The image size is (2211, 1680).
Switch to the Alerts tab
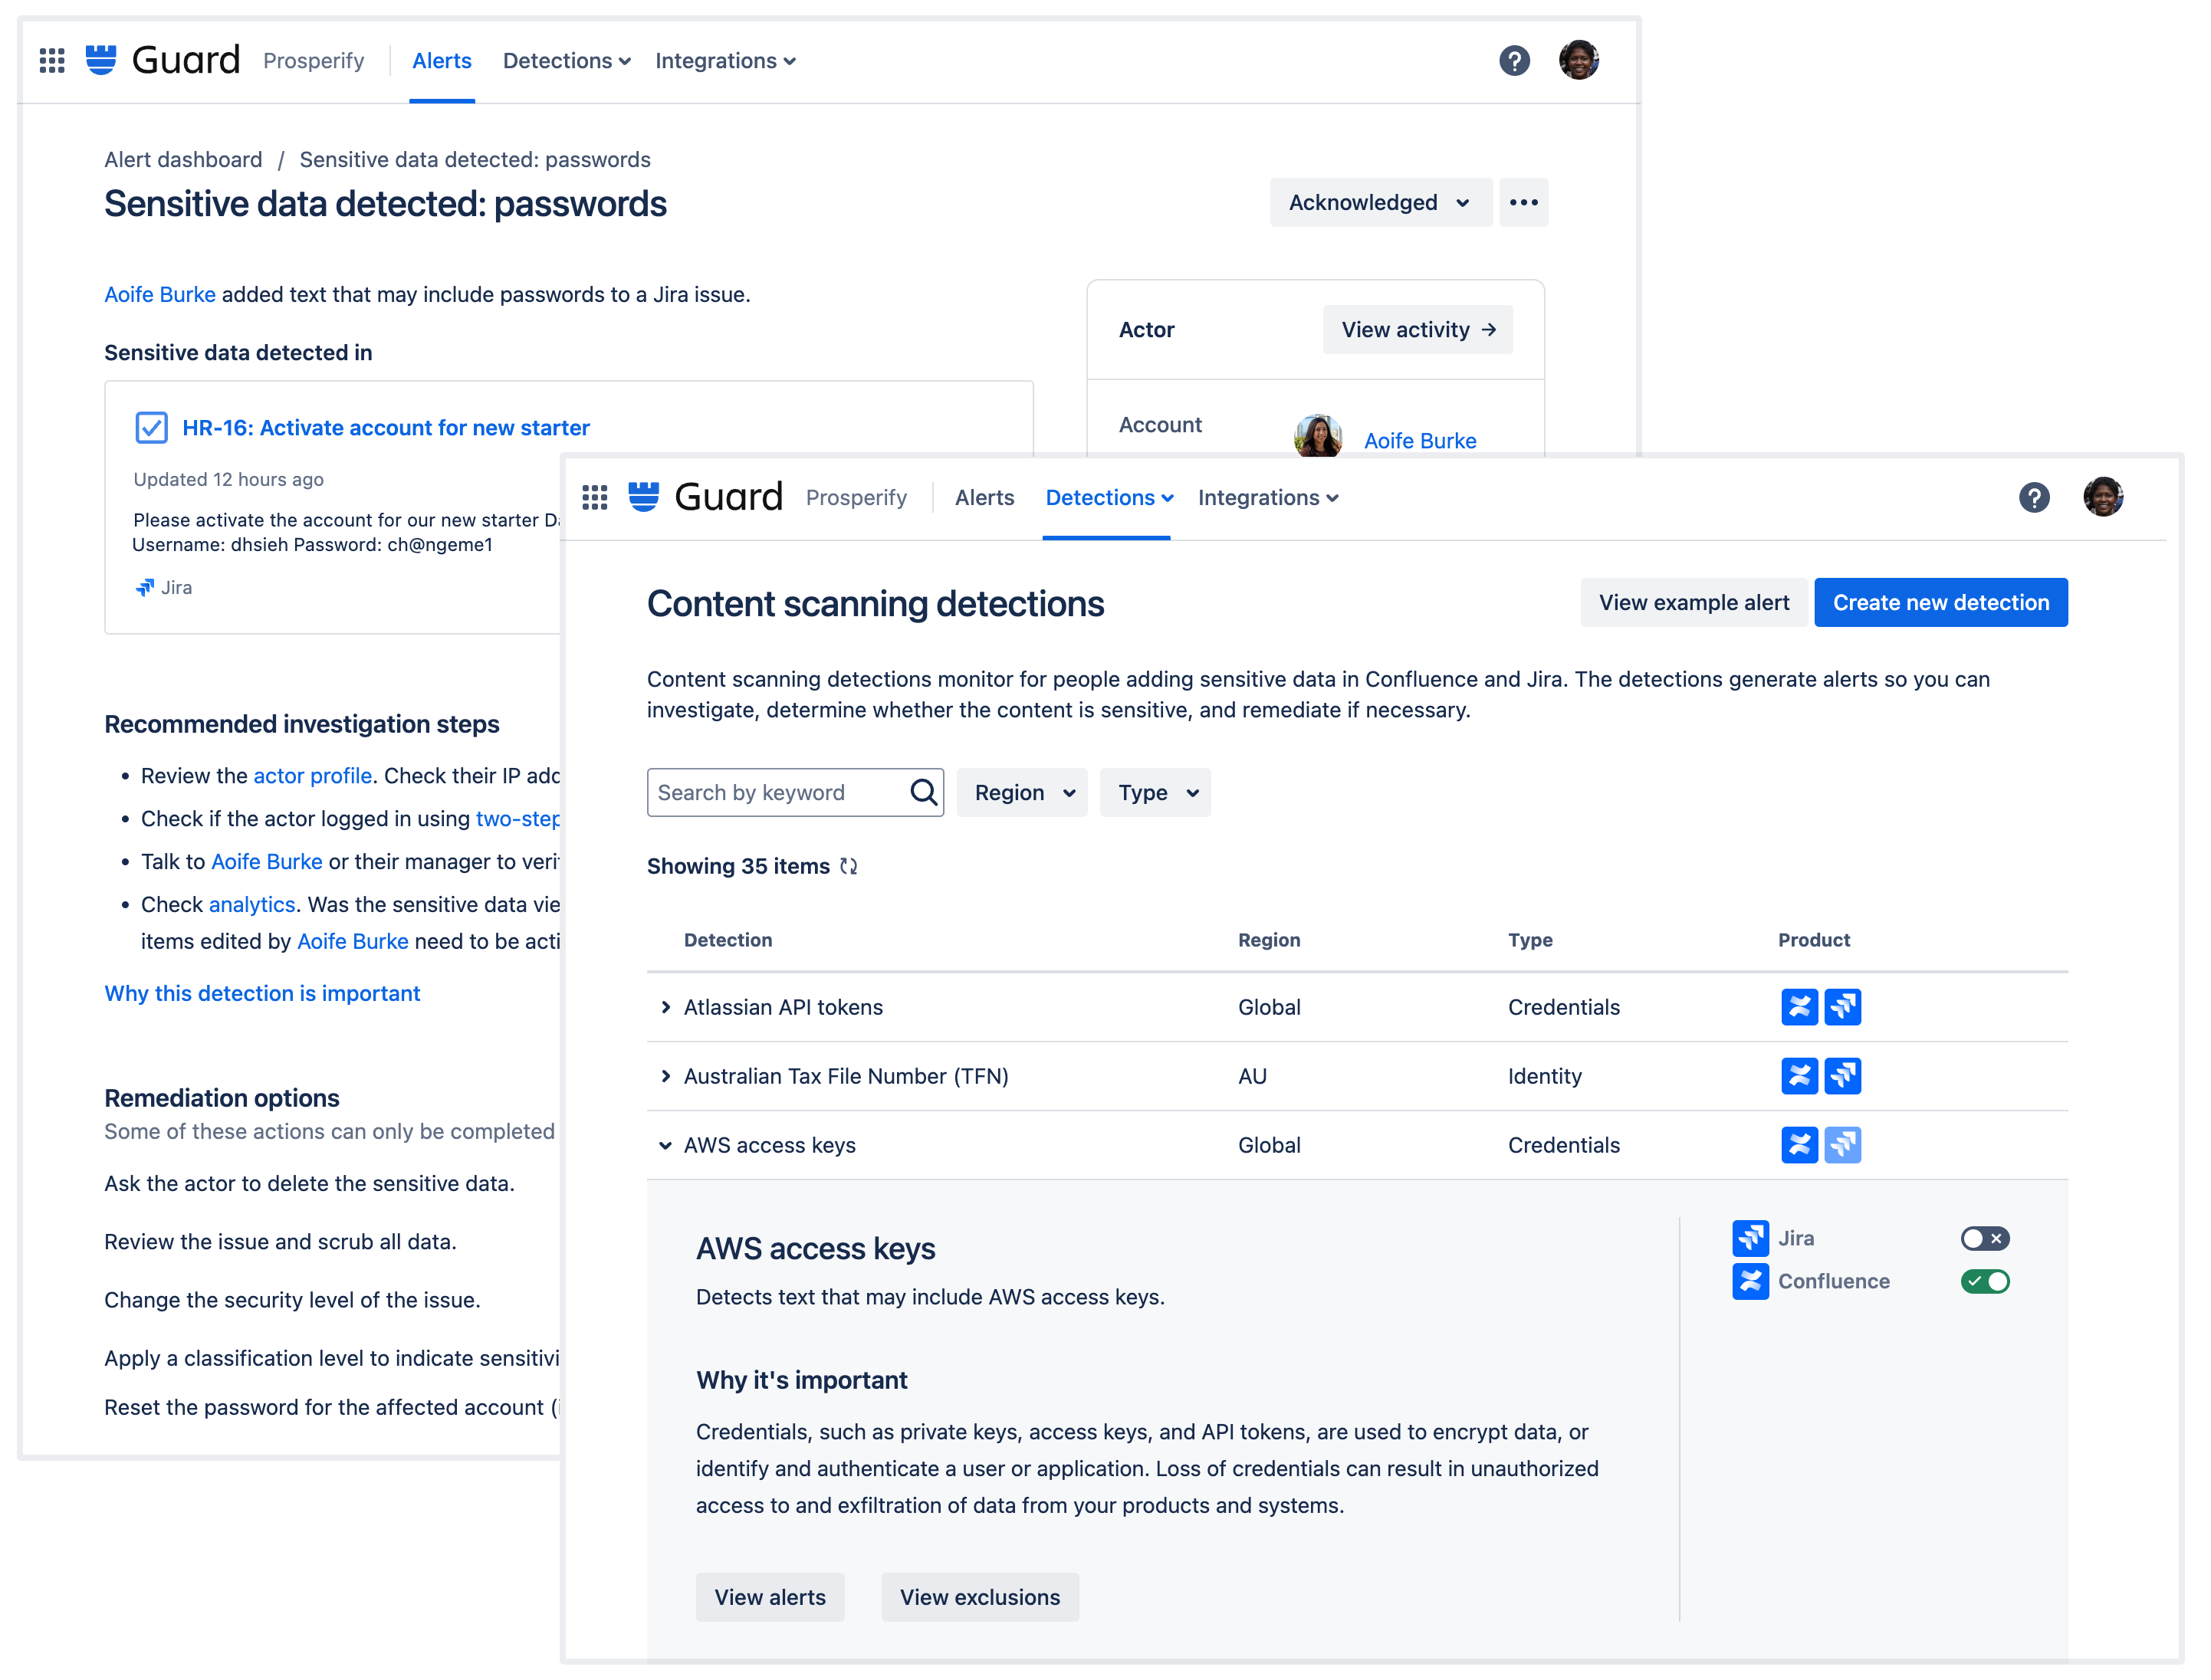coord(984,497)
